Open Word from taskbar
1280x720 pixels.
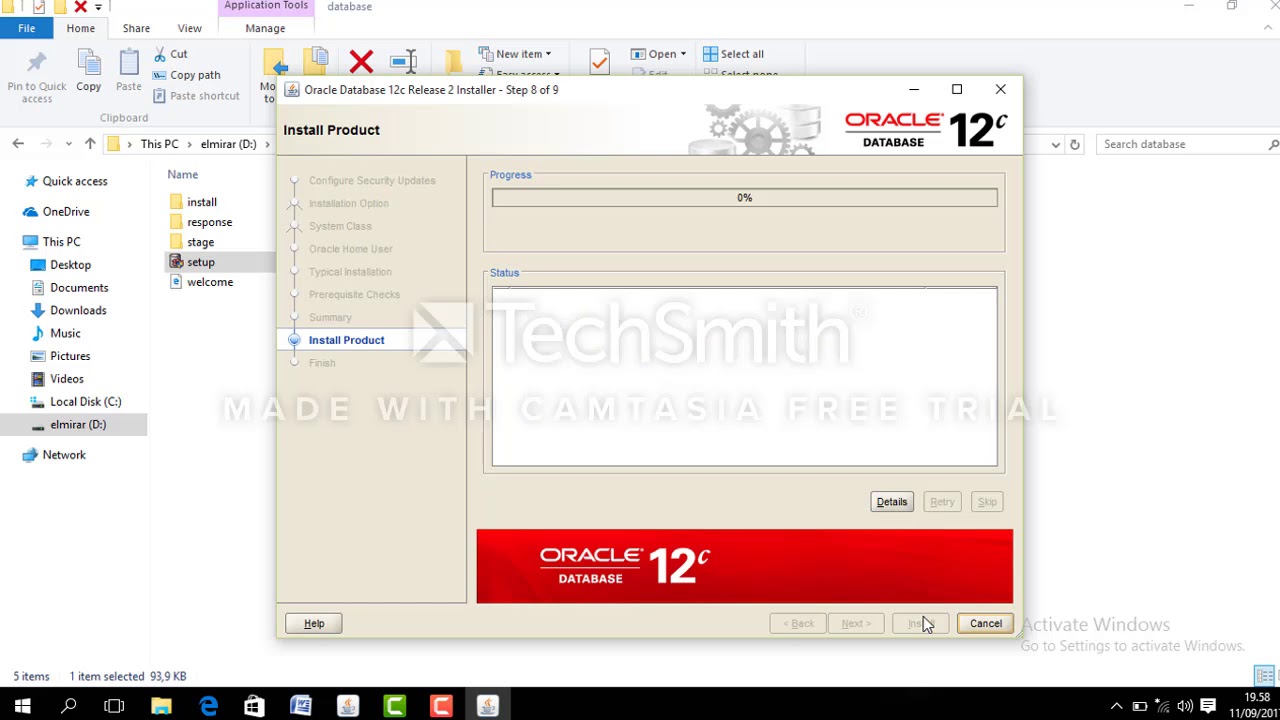point(301,706)
